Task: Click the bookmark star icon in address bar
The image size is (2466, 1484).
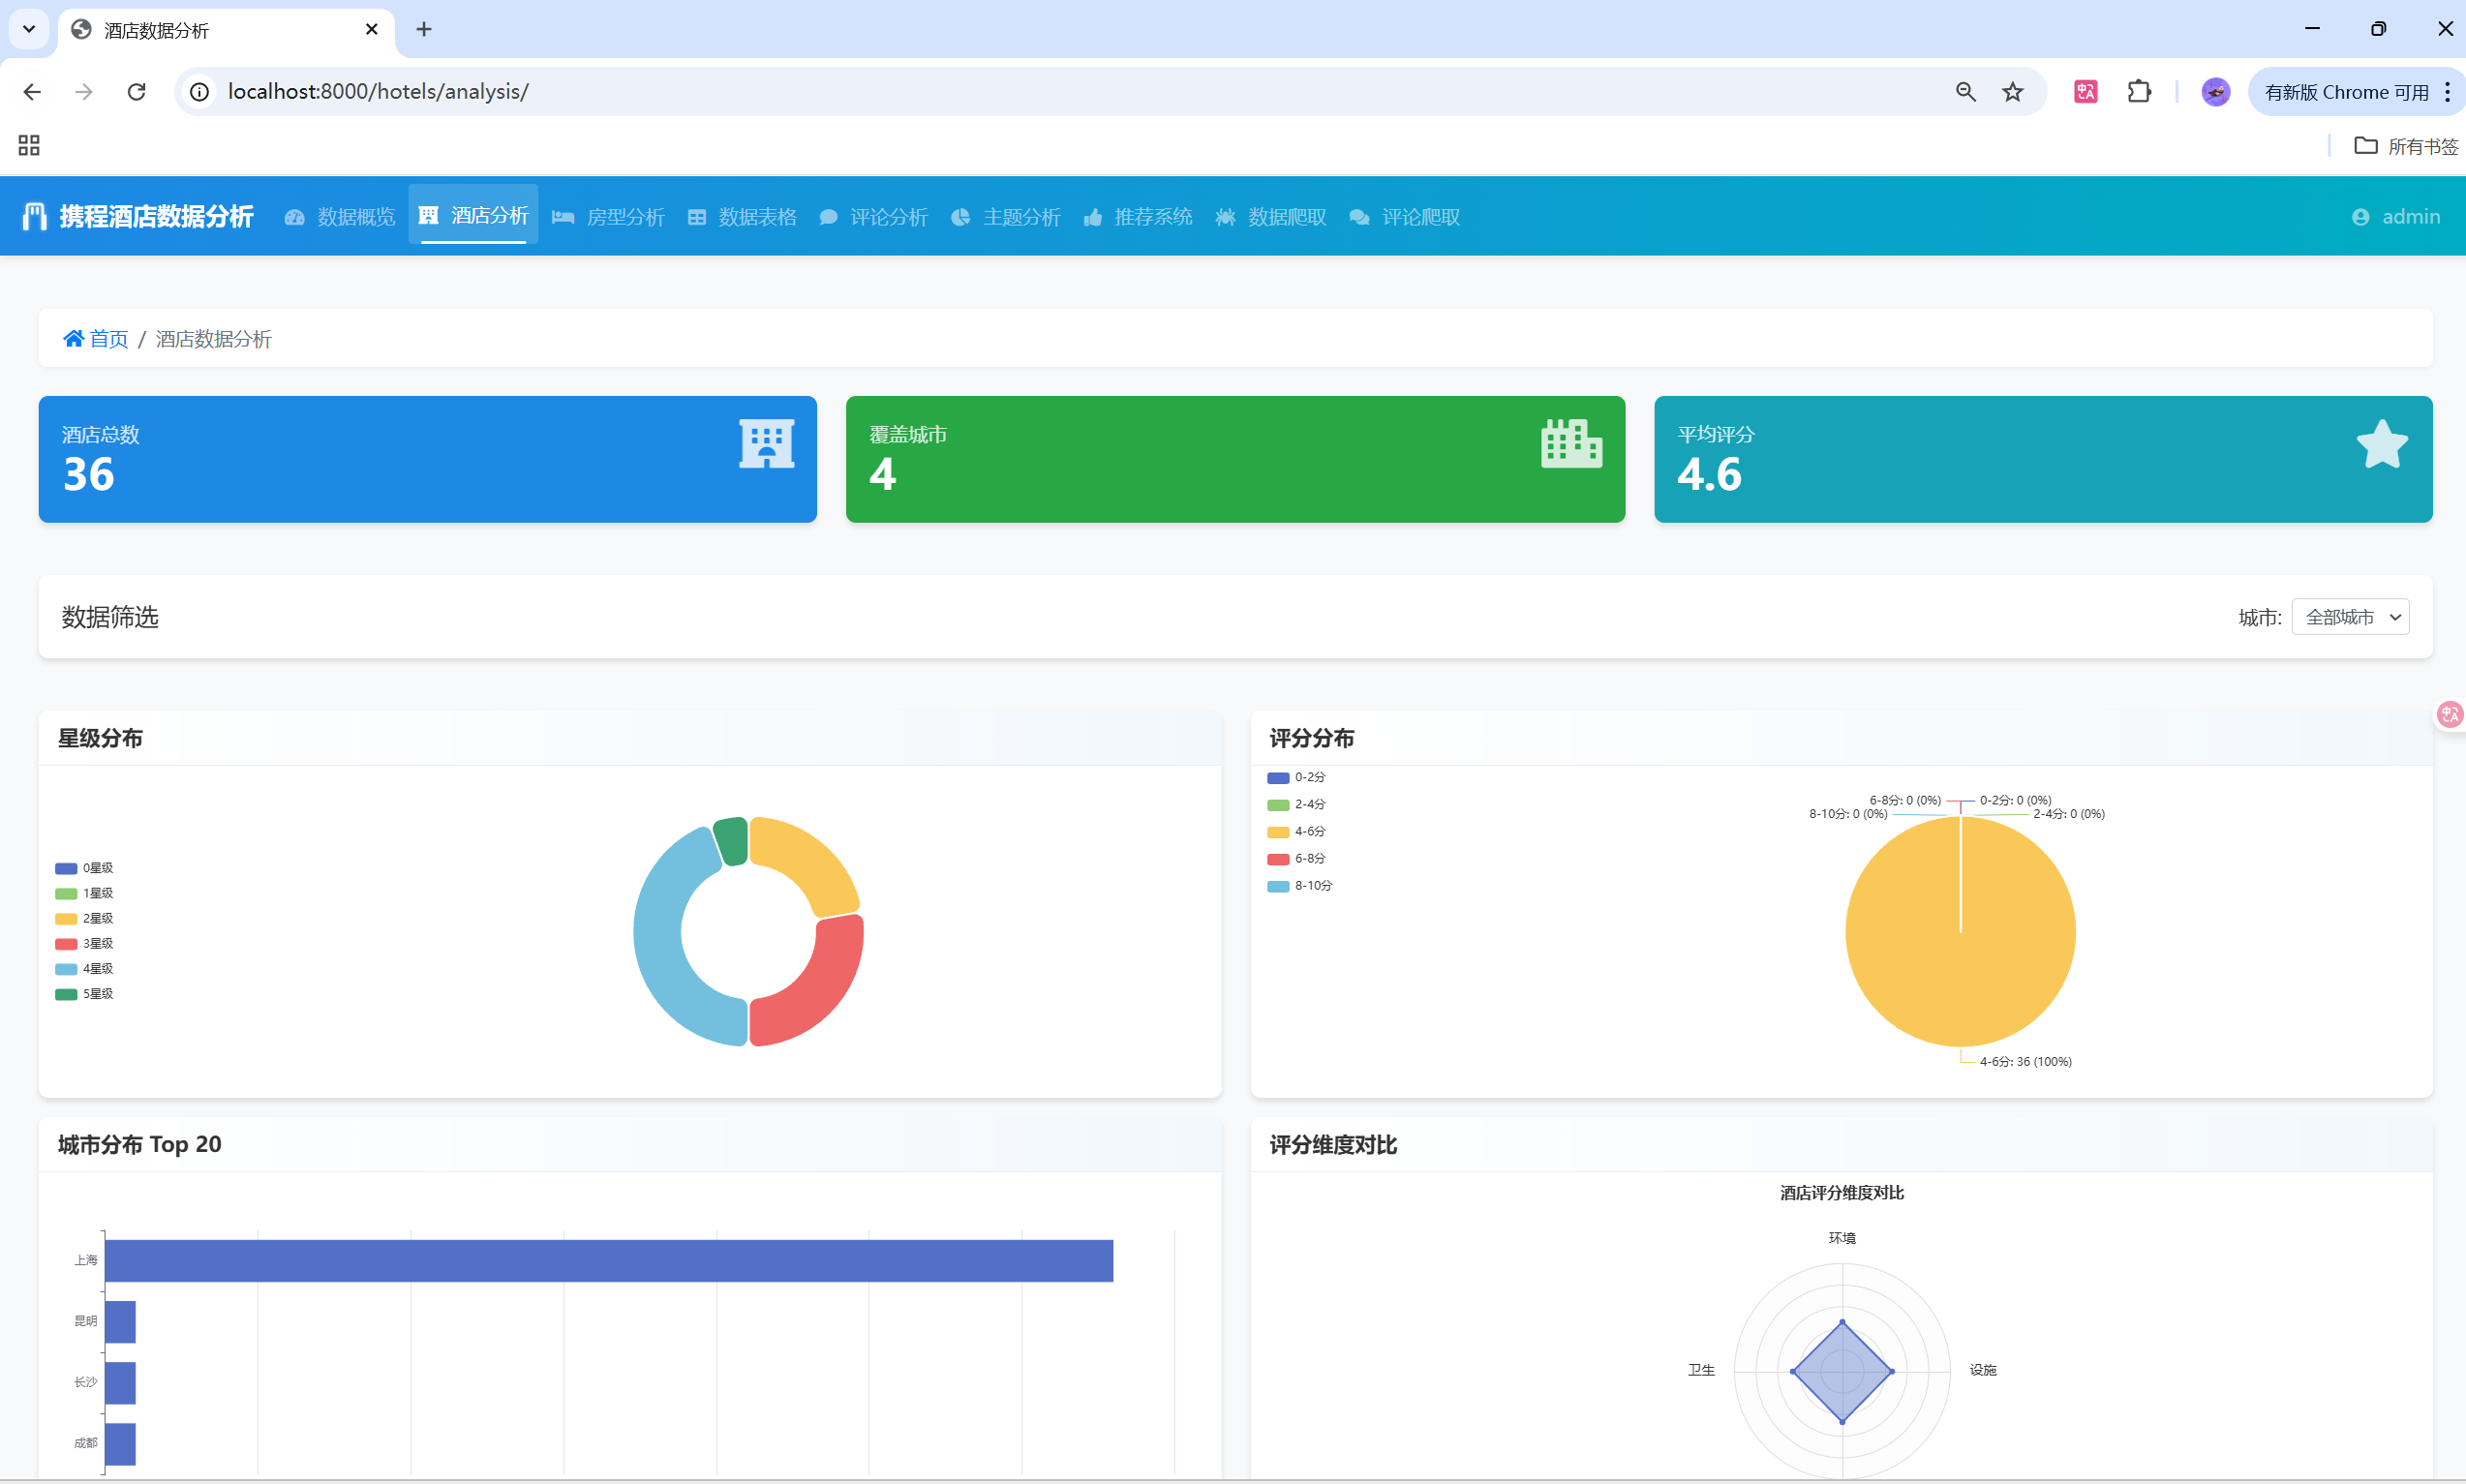Action: pyautogui.click(x=2012, y=92)
